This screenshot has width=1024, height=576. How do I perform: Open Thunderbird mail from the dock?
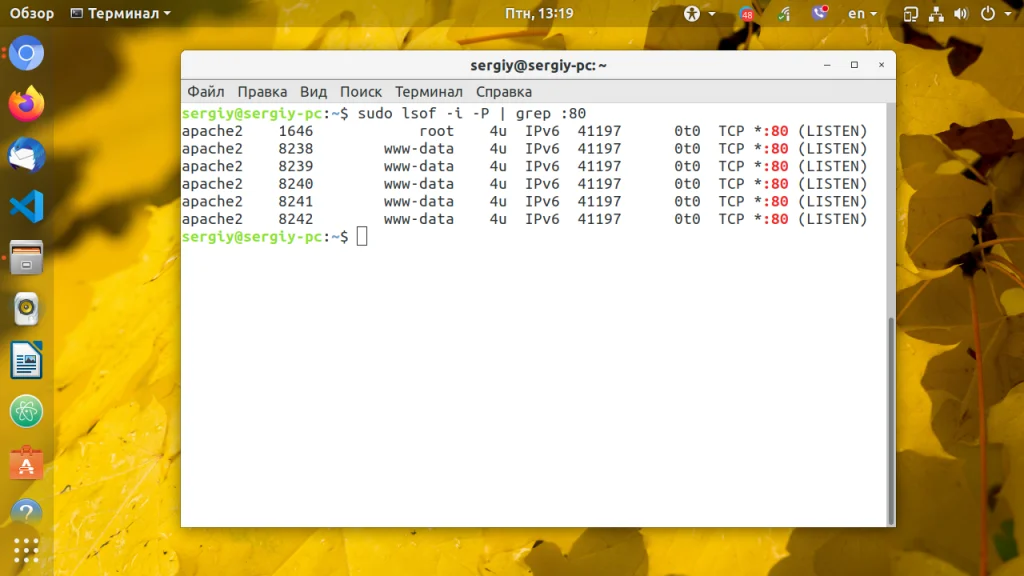[x=26, y=155]
